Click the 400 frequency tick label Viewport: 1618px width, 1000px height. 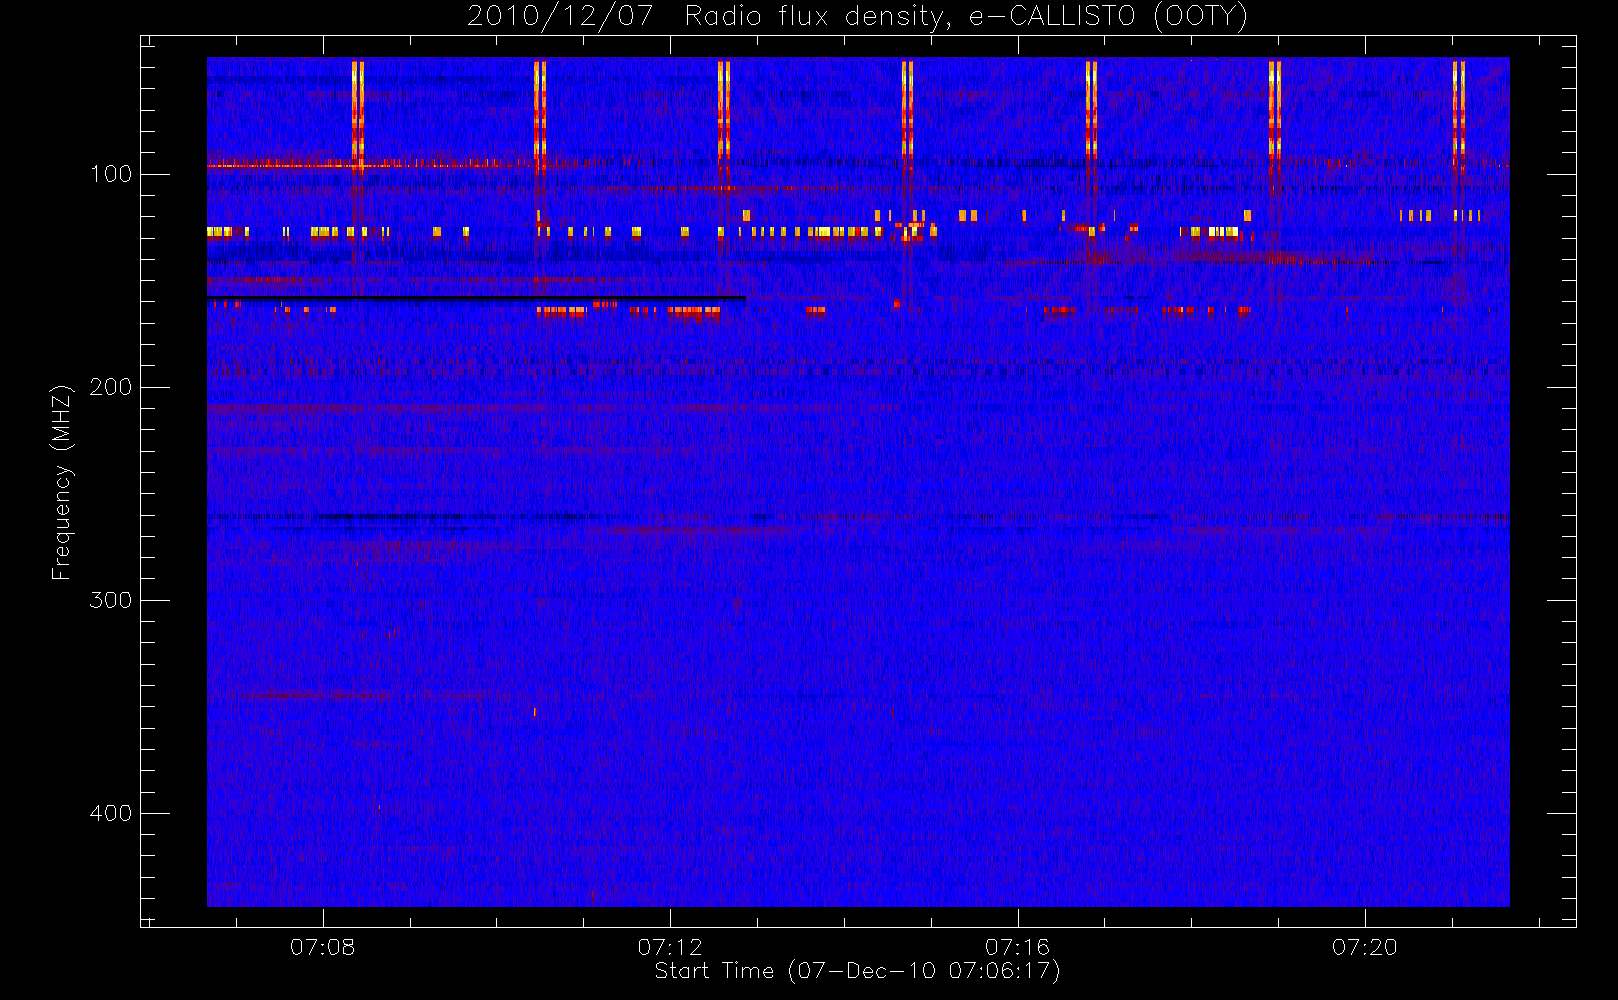click(110, 813)
